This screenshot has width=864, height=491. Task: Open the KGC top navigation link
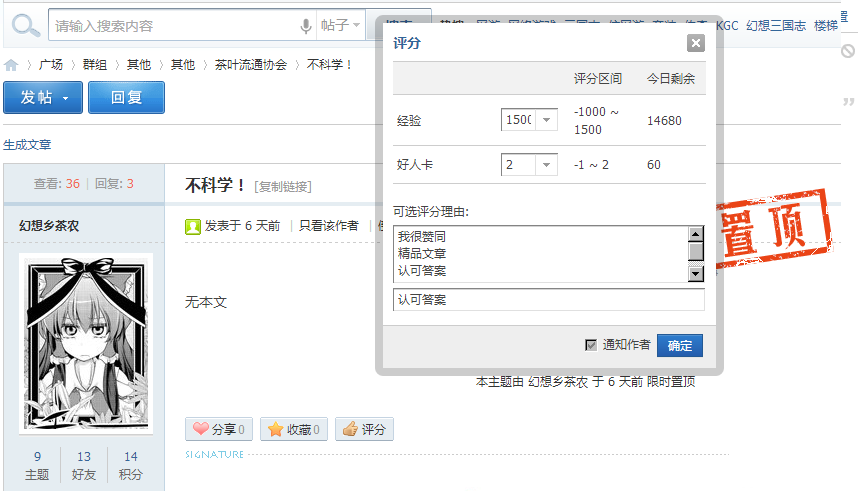click(x=727, y=25)
